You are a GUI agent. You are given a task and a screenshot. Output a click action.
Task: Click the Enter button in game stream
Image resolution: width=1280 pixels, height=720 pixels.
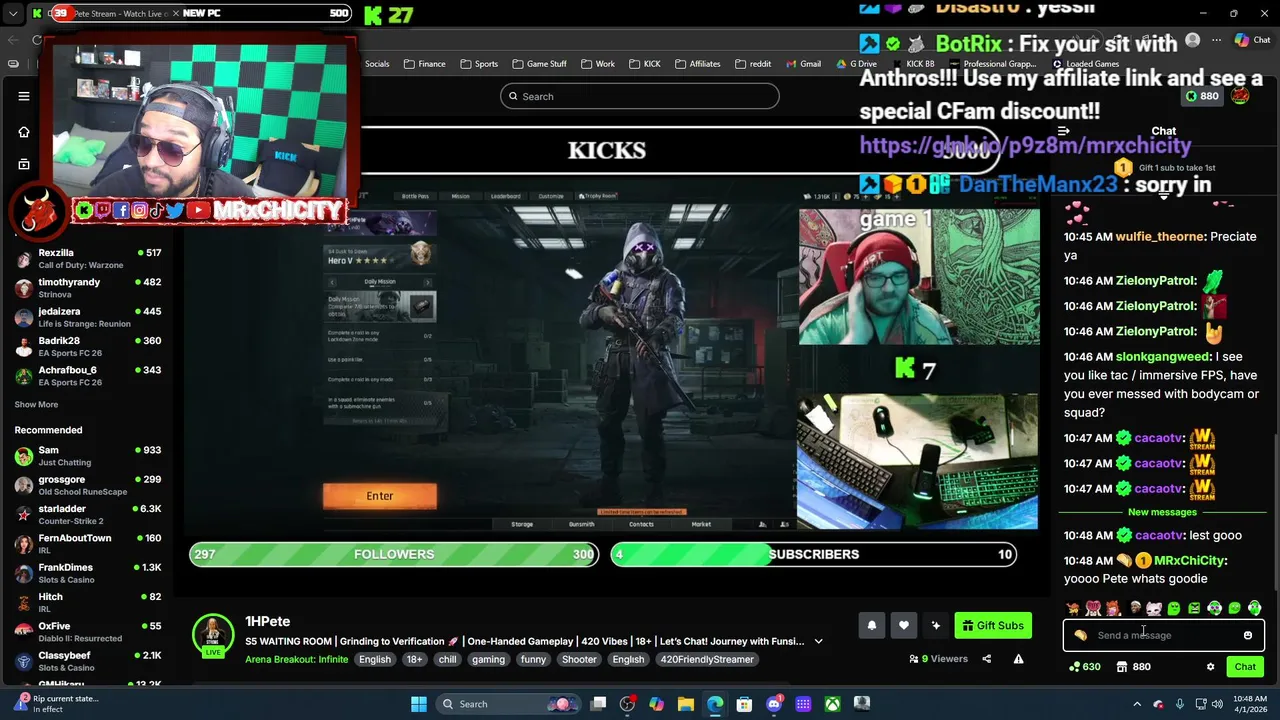point(380,496)
